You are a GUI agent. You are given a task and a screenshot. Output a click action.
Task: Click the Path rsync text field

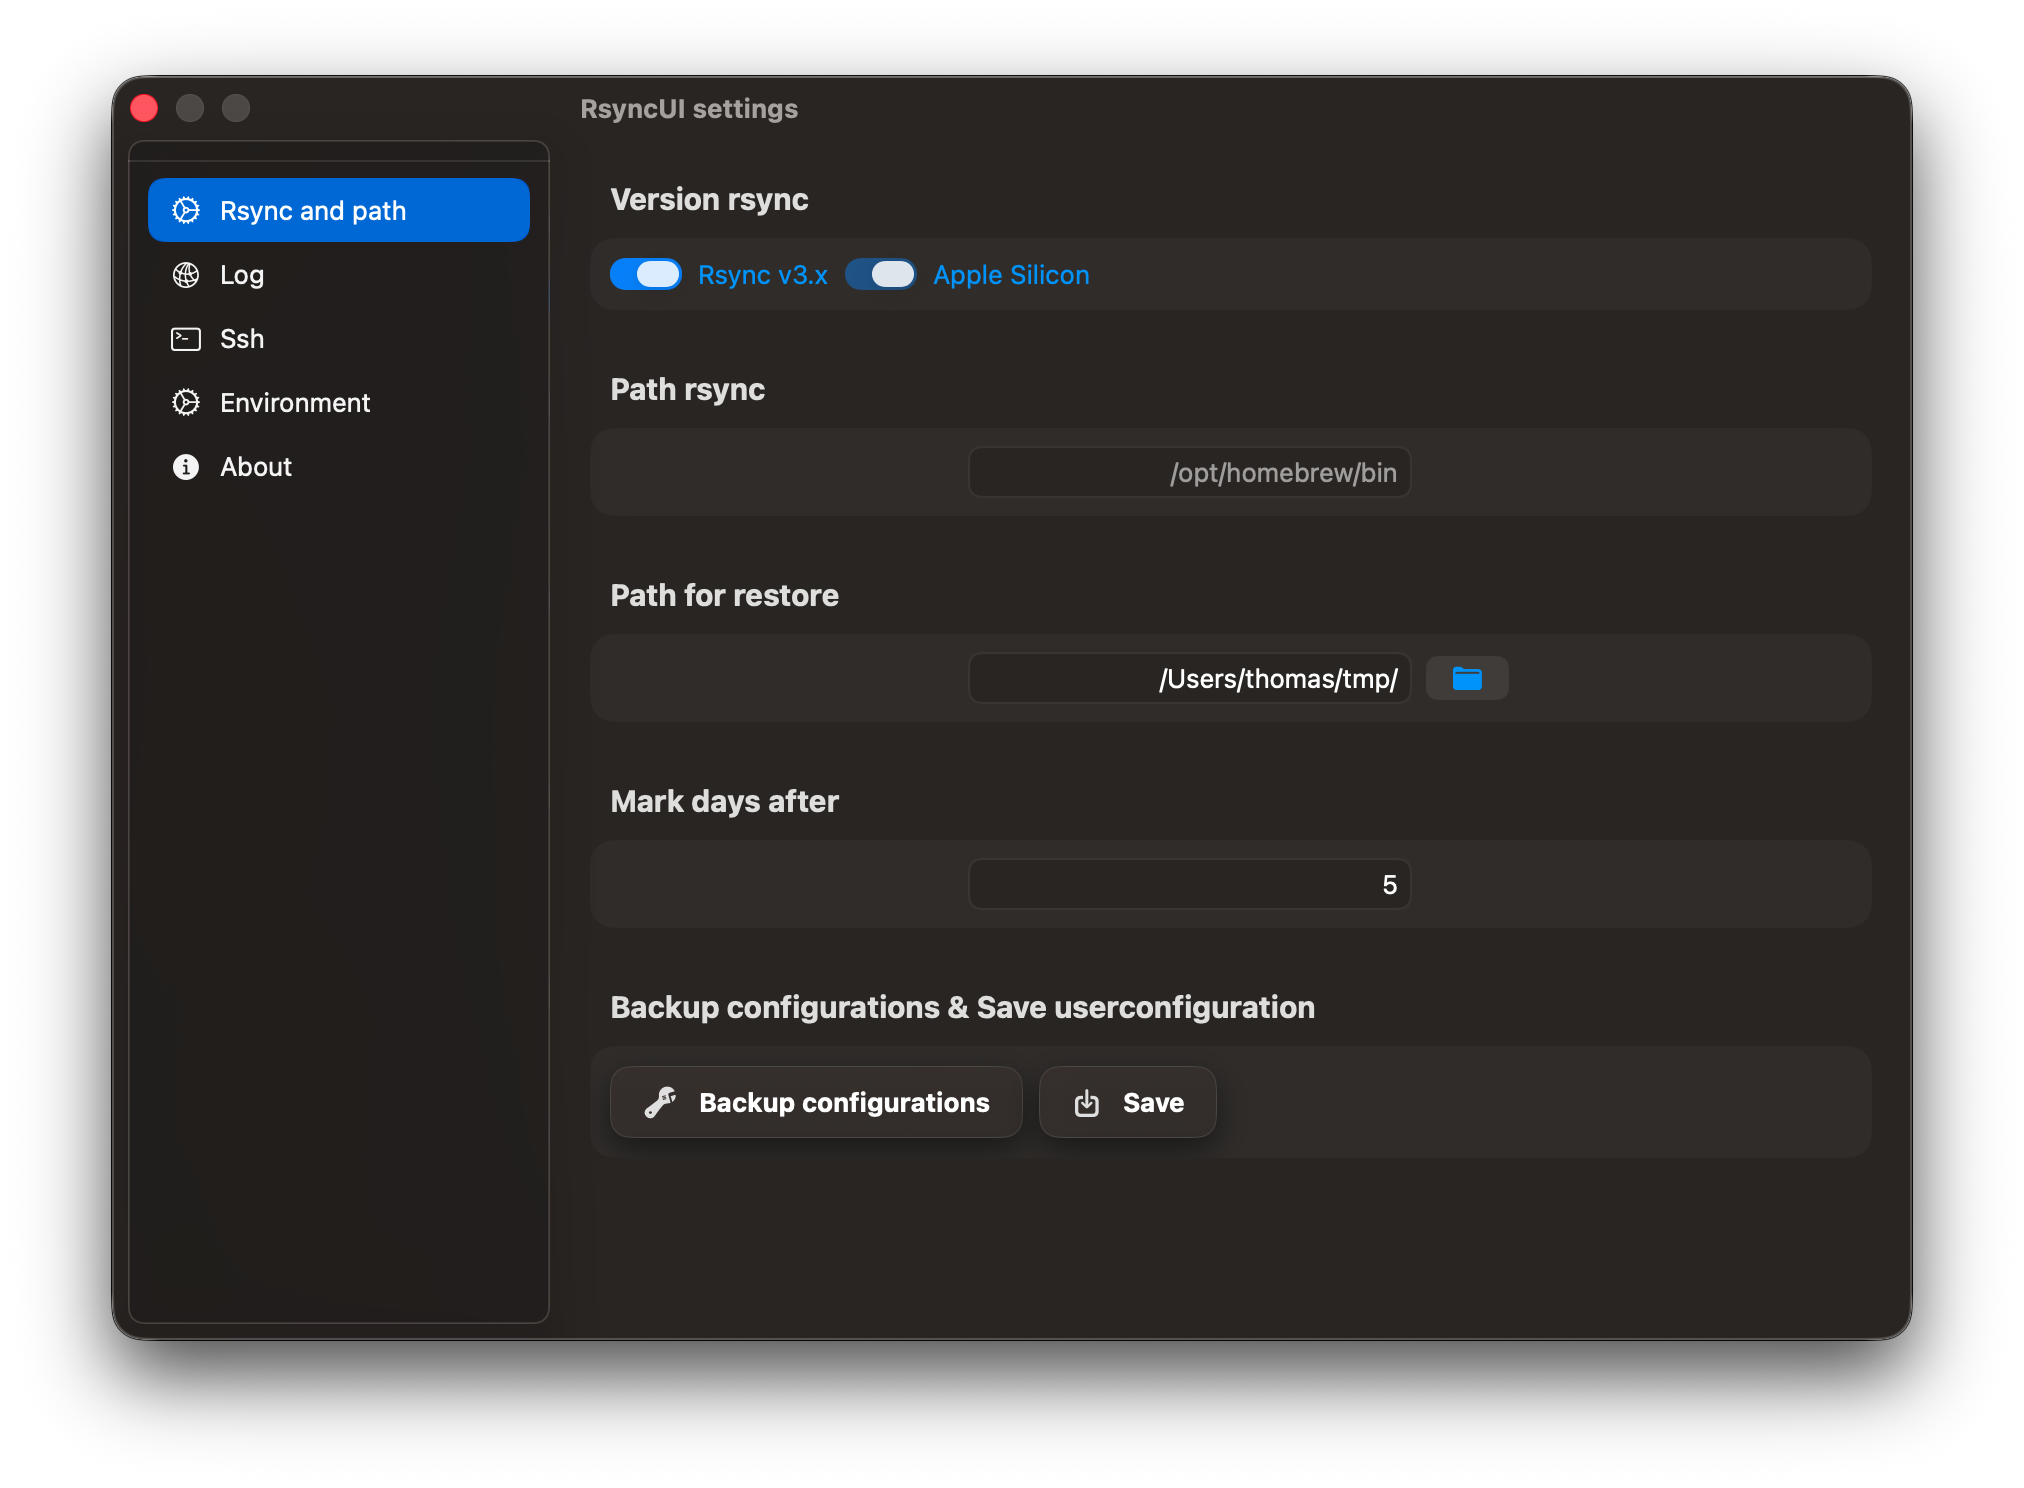click(1189, 473)
